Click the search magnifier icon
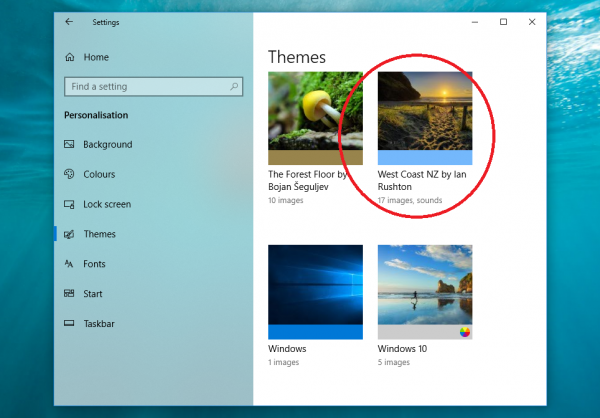The width and height of the screenshot is (600, 418). pyautogui.click(x=234, y=87)
